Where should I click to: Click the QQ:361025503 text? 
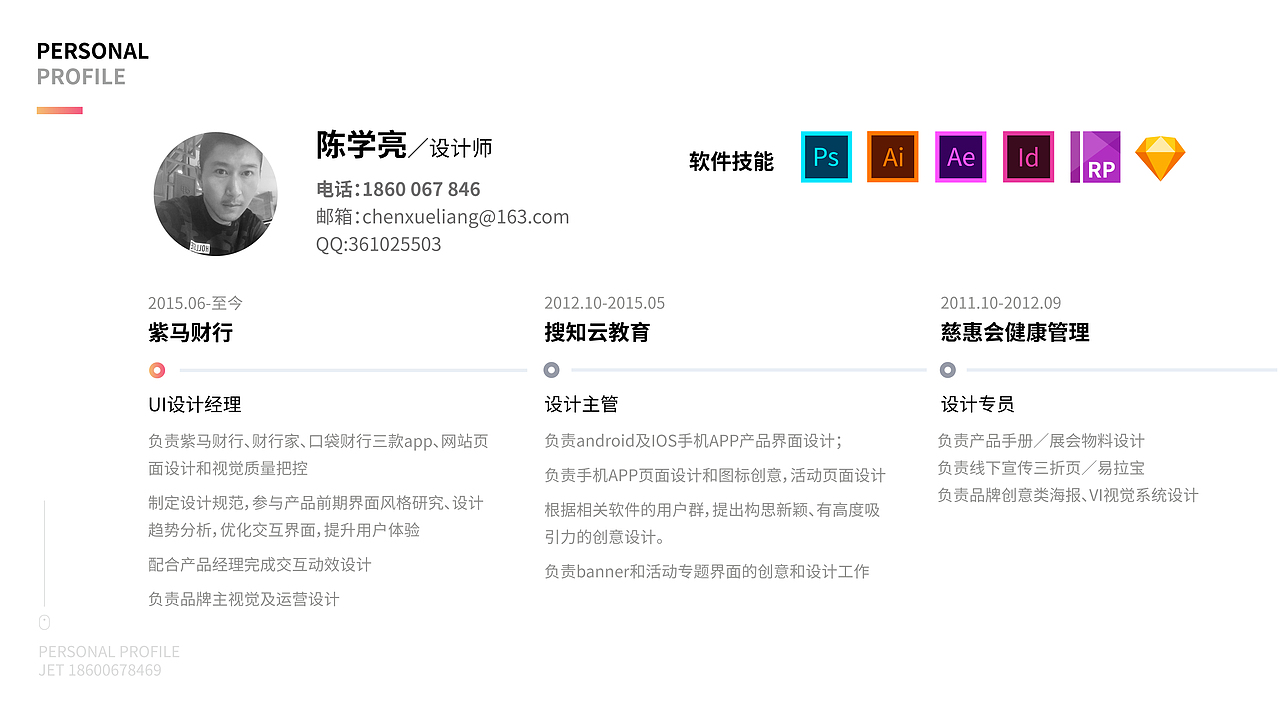click(379, 244)
